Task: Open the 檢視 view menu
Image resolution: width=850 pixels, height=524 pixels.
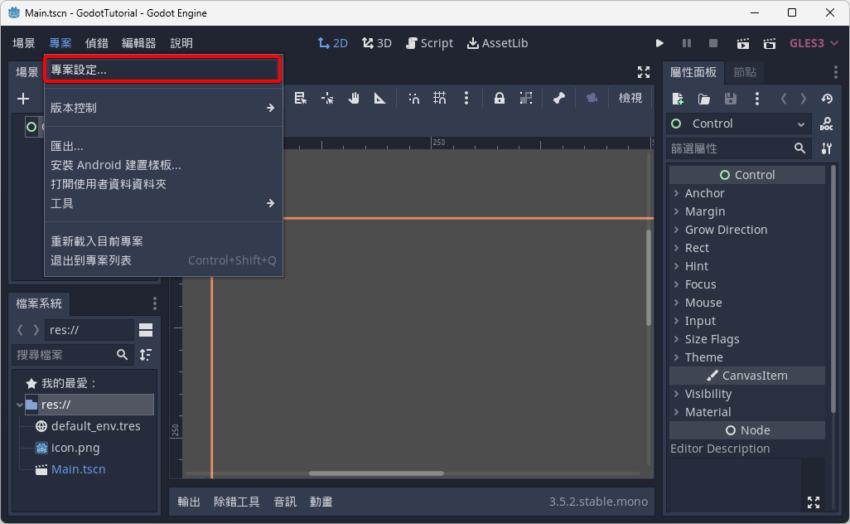Action: (x=630, y=98)
